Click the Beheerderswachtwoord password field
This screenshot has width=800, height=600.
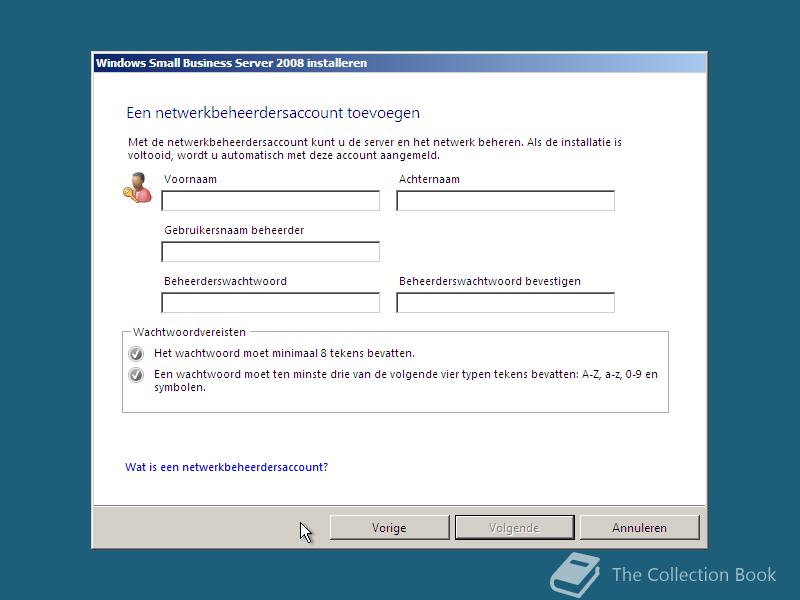tap(270, 303)
